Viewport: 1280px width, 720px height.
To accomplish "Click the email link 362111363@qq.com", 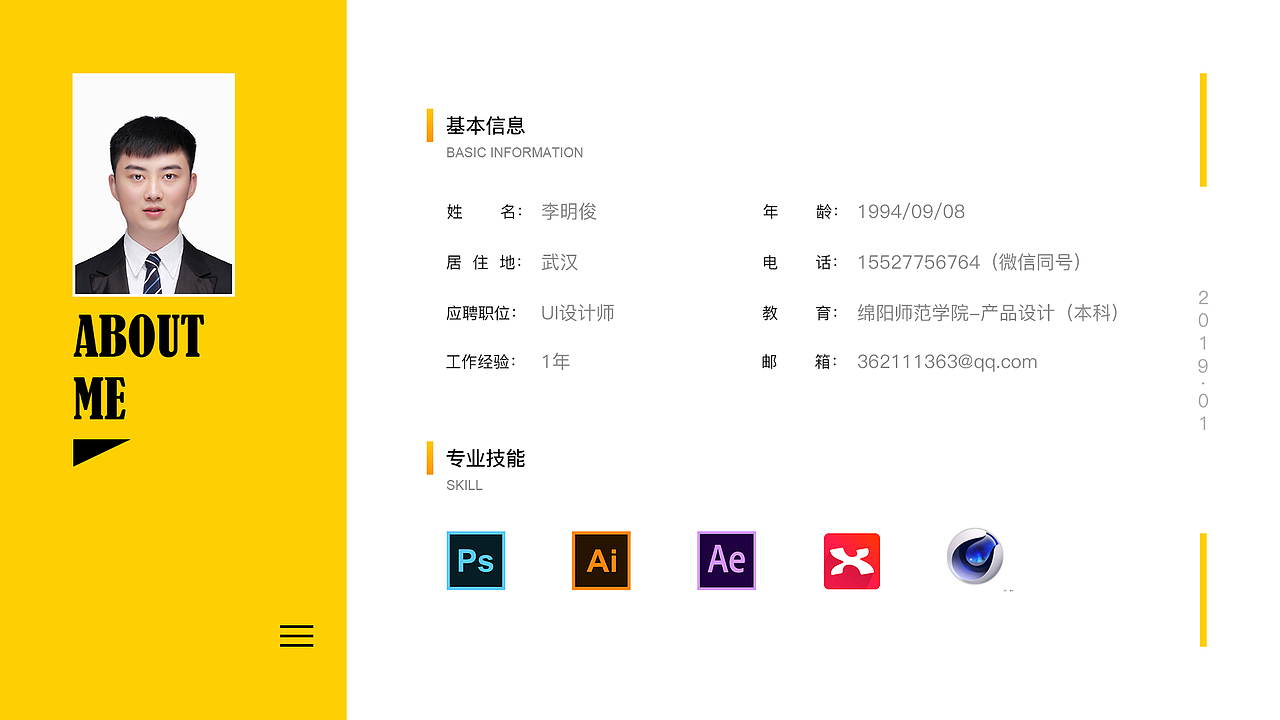I will (947, 362).
